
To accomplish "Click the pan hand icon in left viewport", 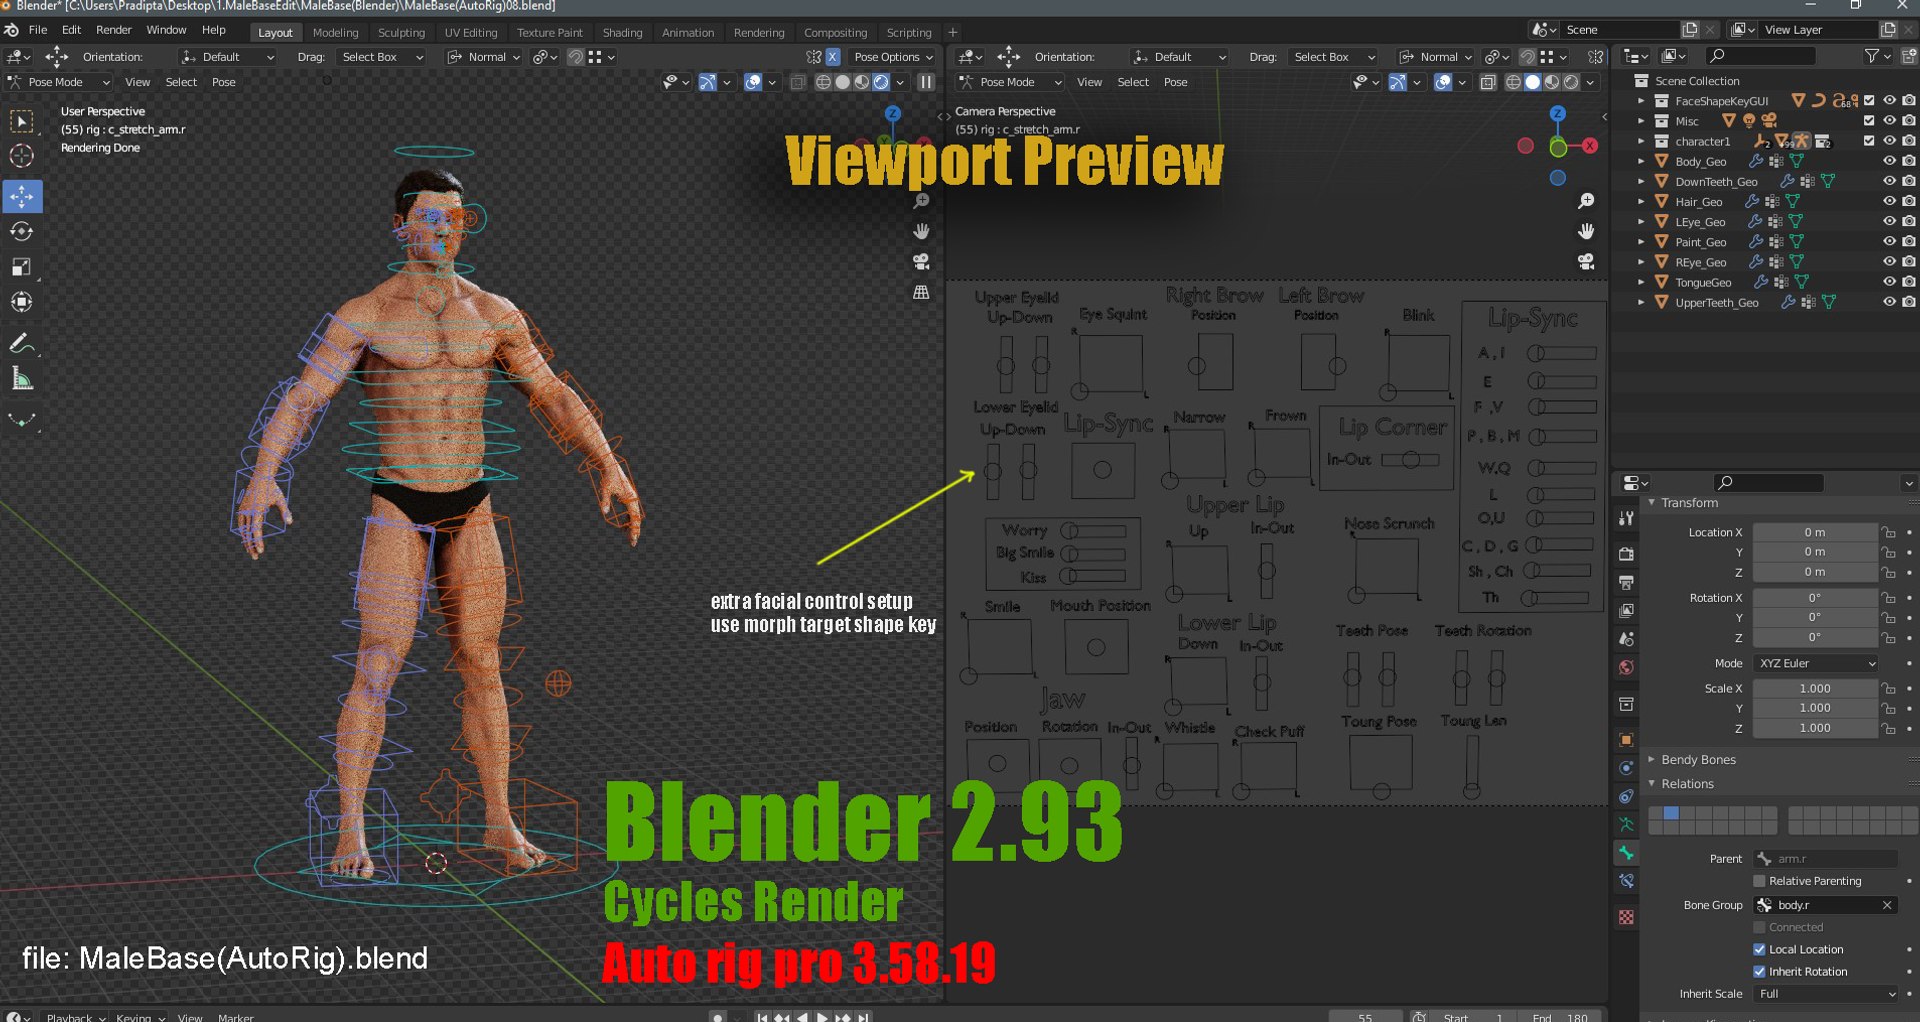I will pyautogui.click(x=921, y=231).
